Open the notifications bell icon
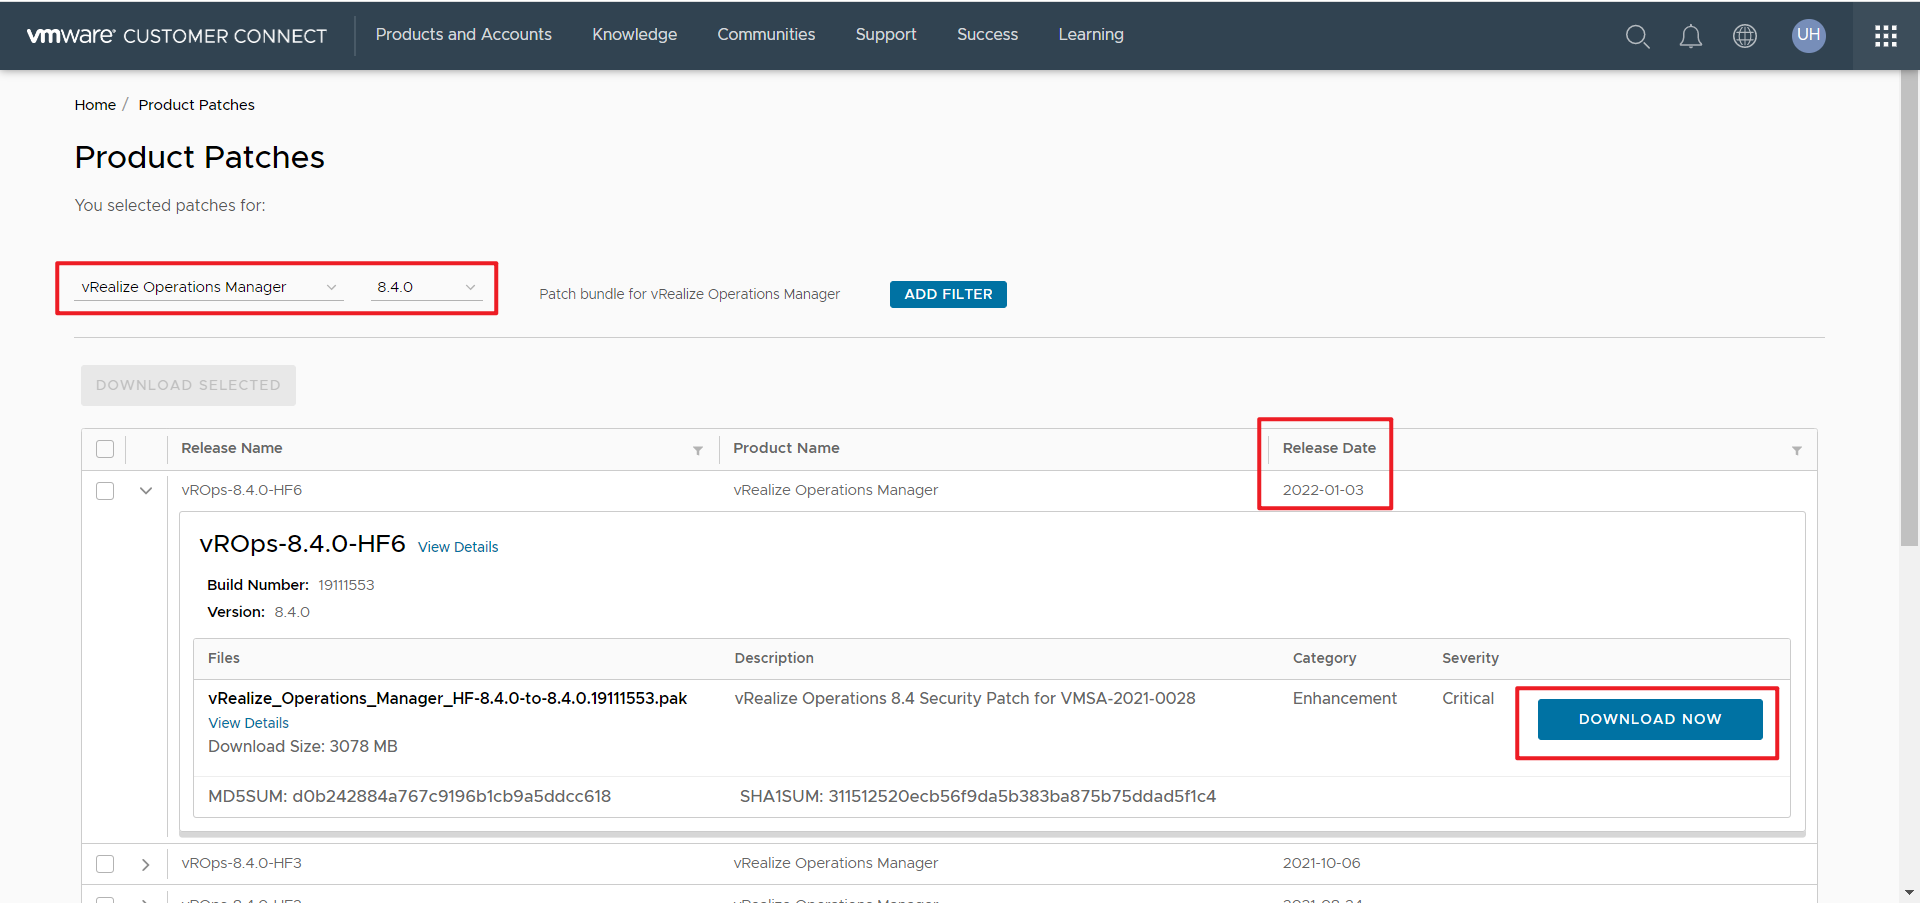This screenshot has width=1920, height=903. click(1690, 36)
